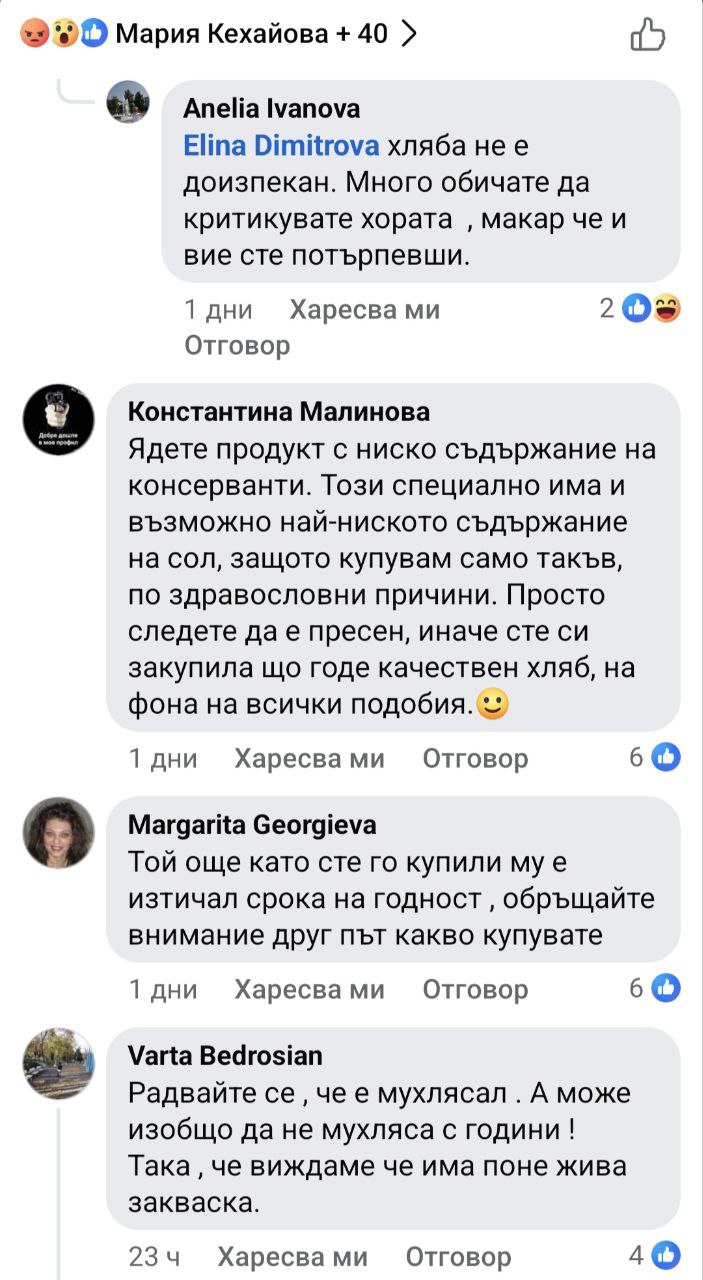The height and width of the screenshot is (1280, 703).
Task: Open Anelia Ivanova's profile picture
Action: (x=128, y=102)
